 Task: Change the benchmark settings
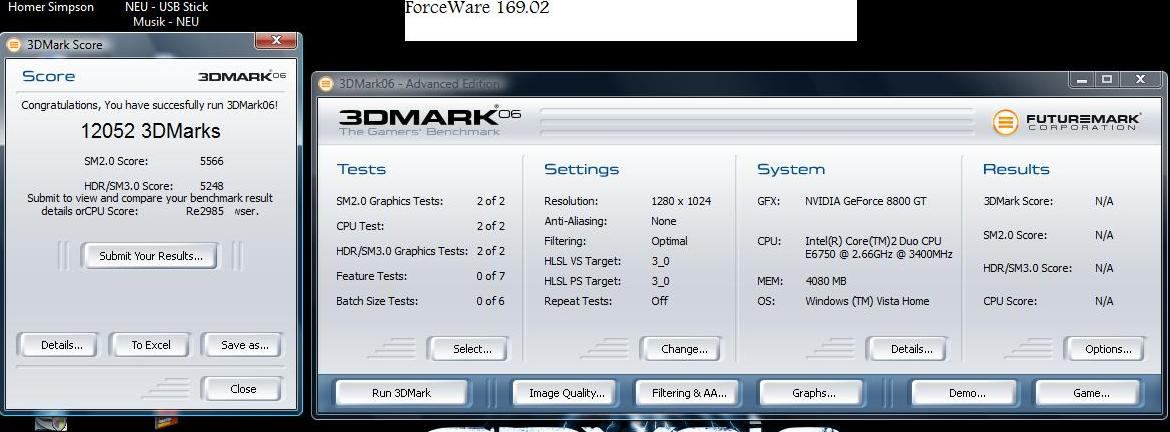683,349
